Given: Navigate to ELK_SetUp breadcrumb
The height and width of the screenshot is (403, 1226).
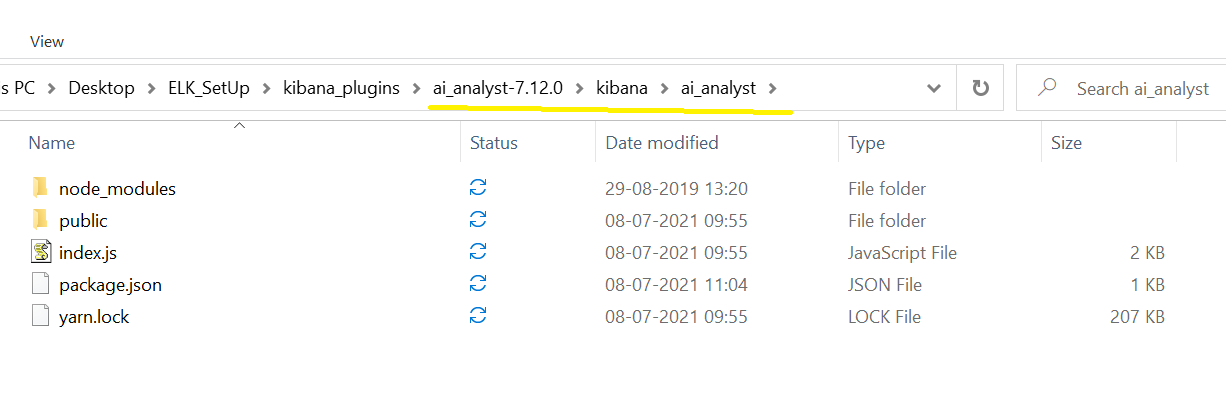Looking at the screenshot, I should tap(207, 88).
